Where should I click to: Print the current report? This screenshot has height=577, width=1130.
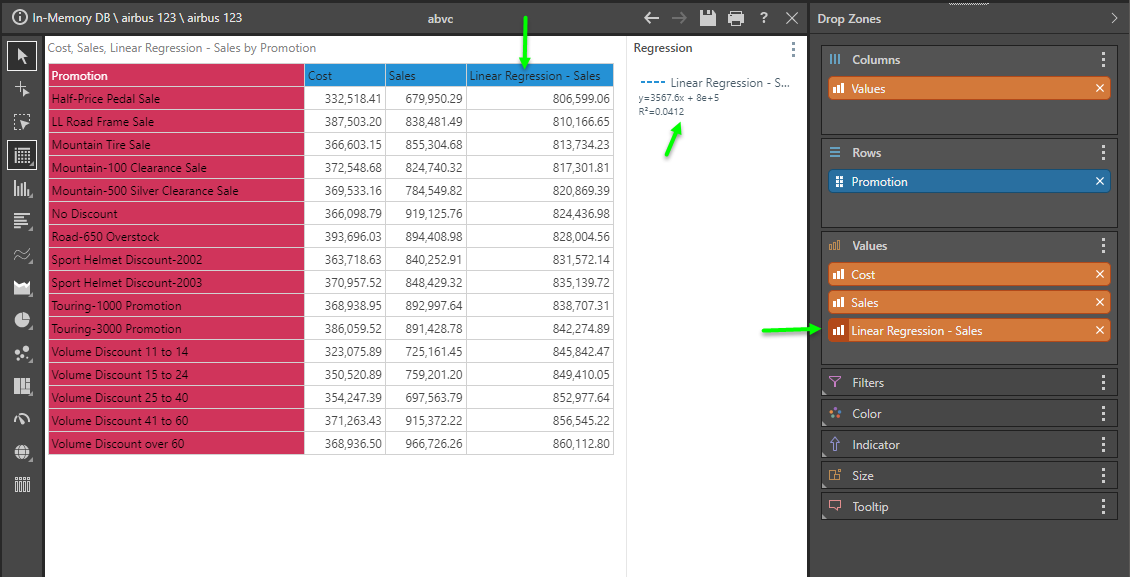736,18
